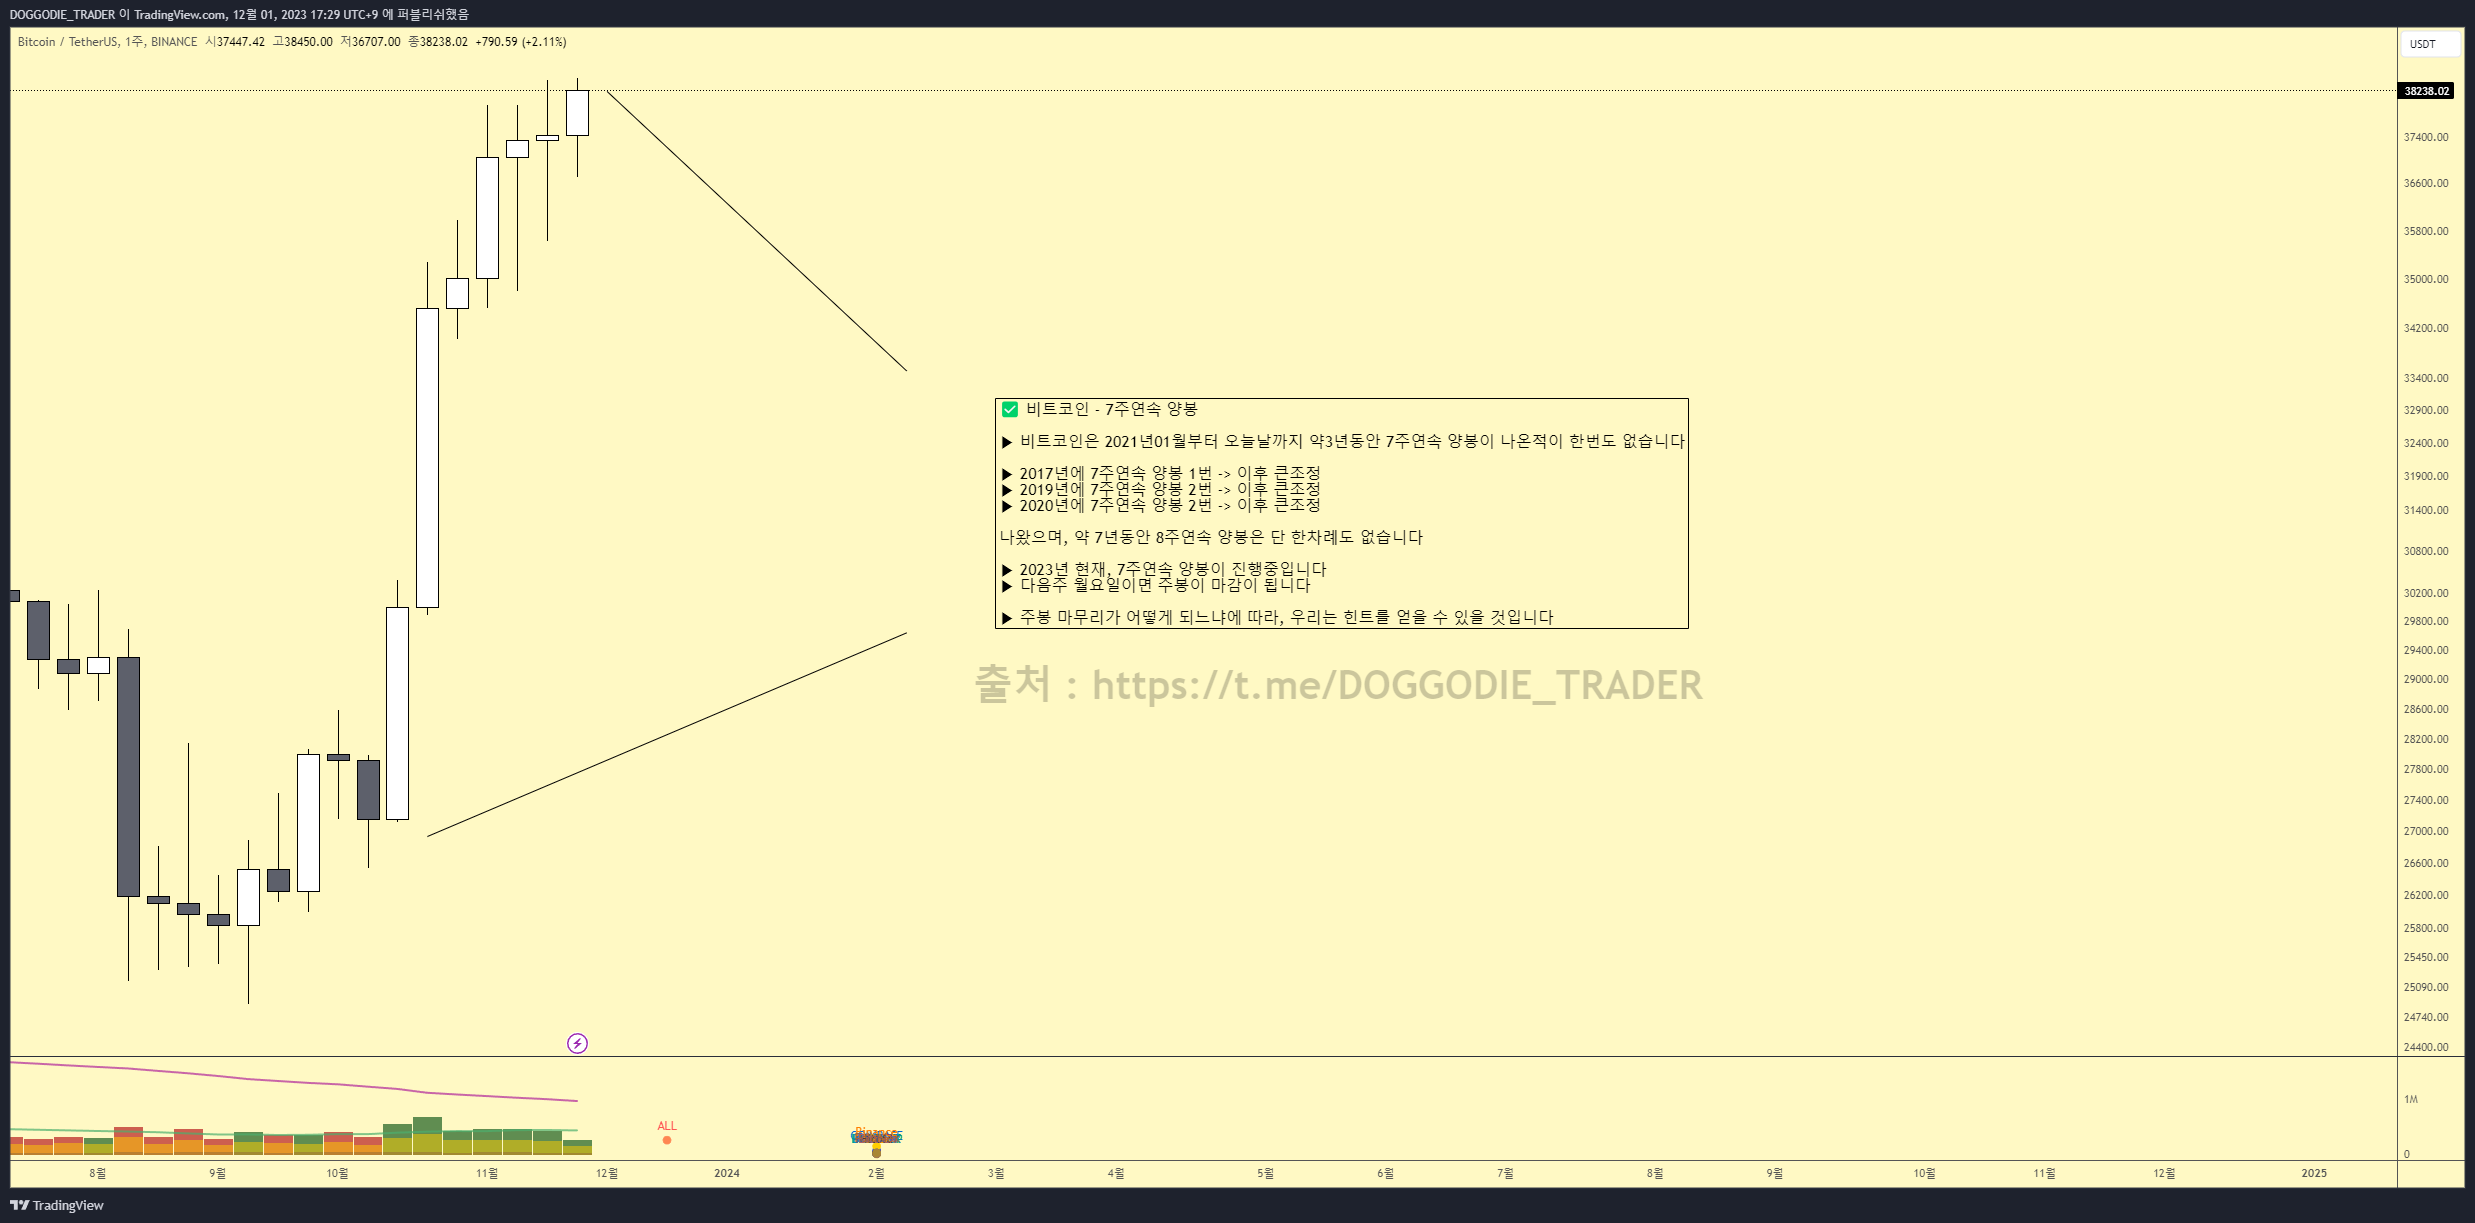Select the upper descending trend line
Image resolution: width=2475 pixels, height=1223 pixels.
[756, 231]
